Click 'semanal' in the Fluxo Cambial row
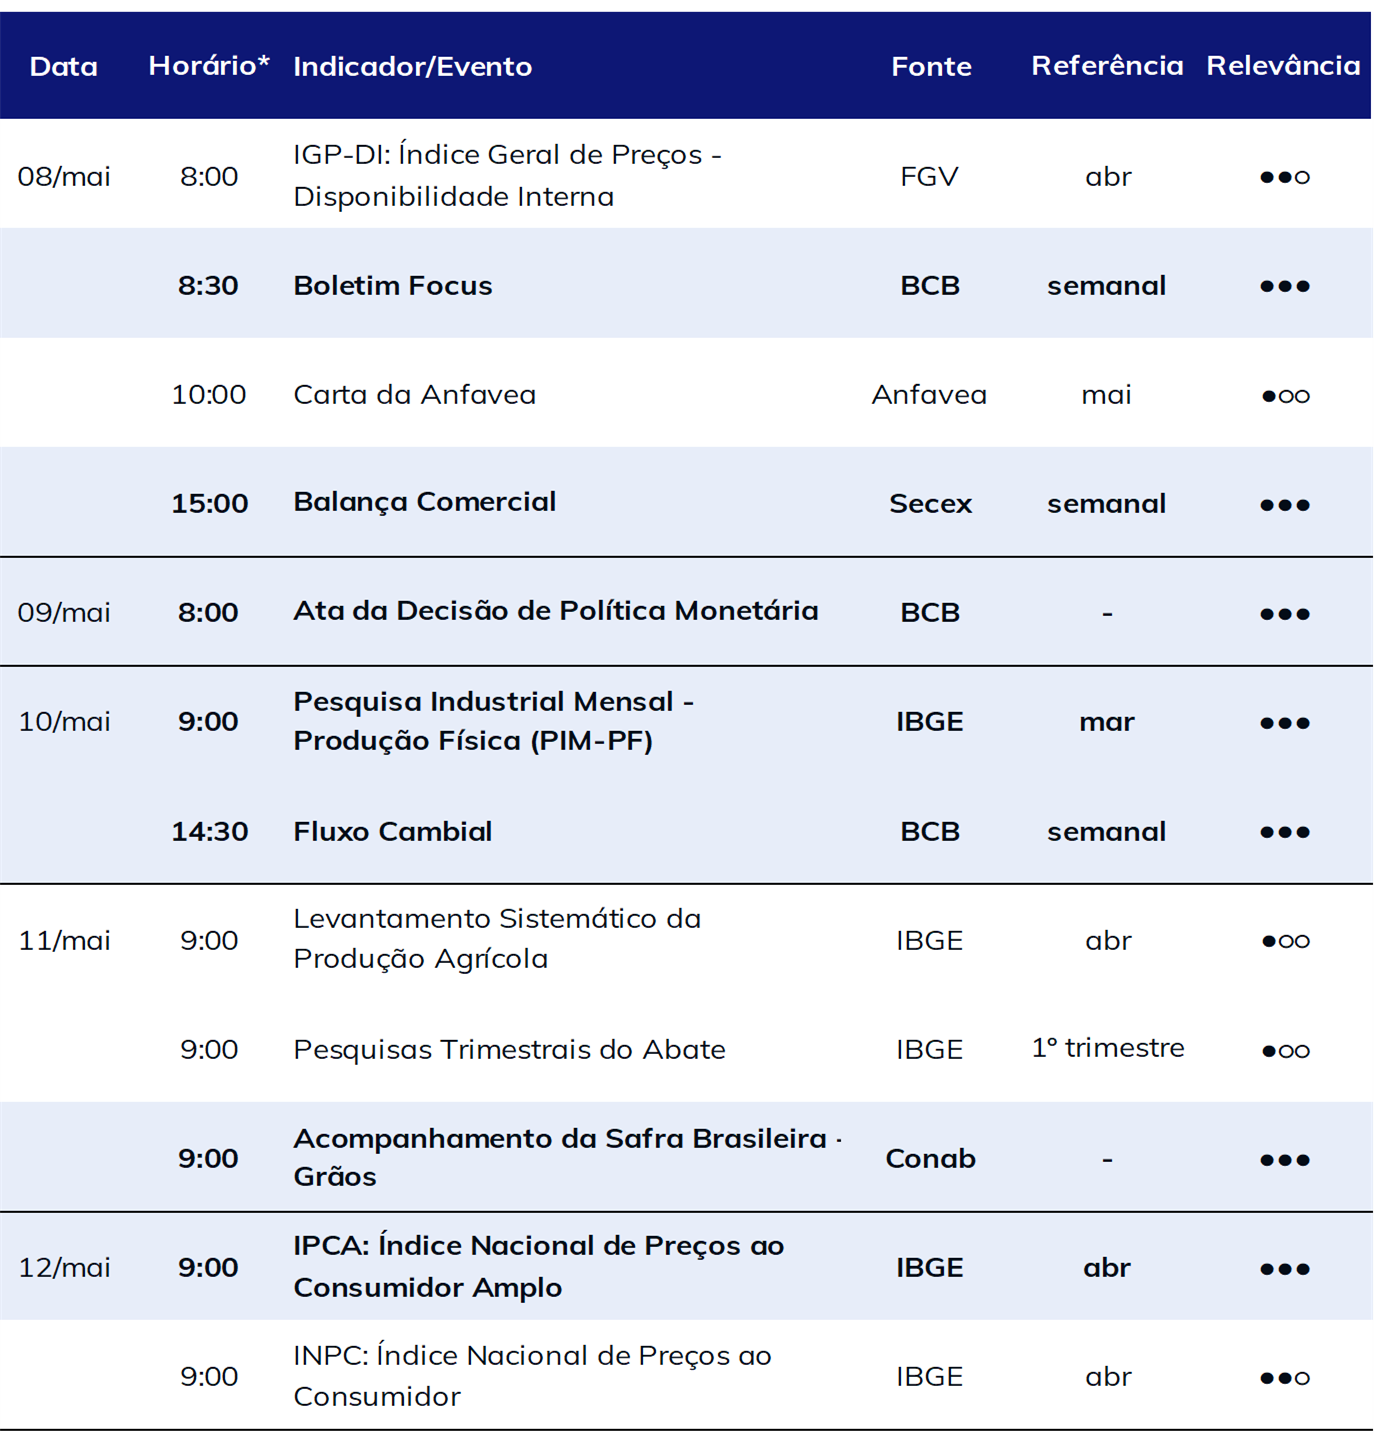Screen dimensions: 1379x1435 [x=1106, y=831]
